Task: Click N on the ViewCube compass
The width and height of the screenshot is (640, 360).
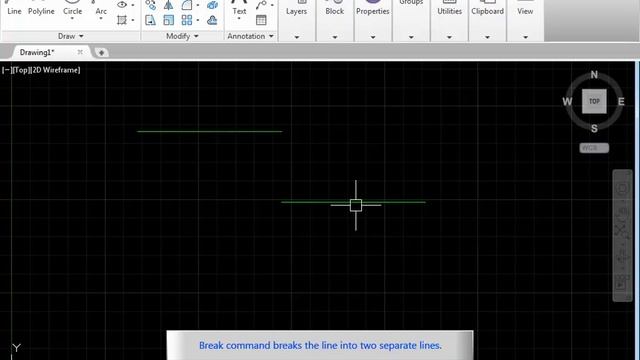Action: 594,75
